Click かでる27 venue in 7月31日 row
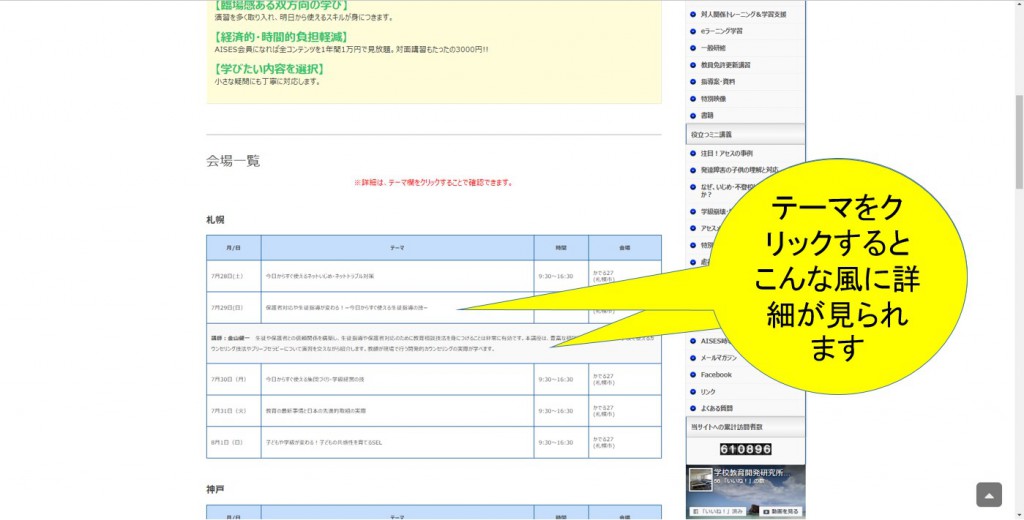 point(603,411)
